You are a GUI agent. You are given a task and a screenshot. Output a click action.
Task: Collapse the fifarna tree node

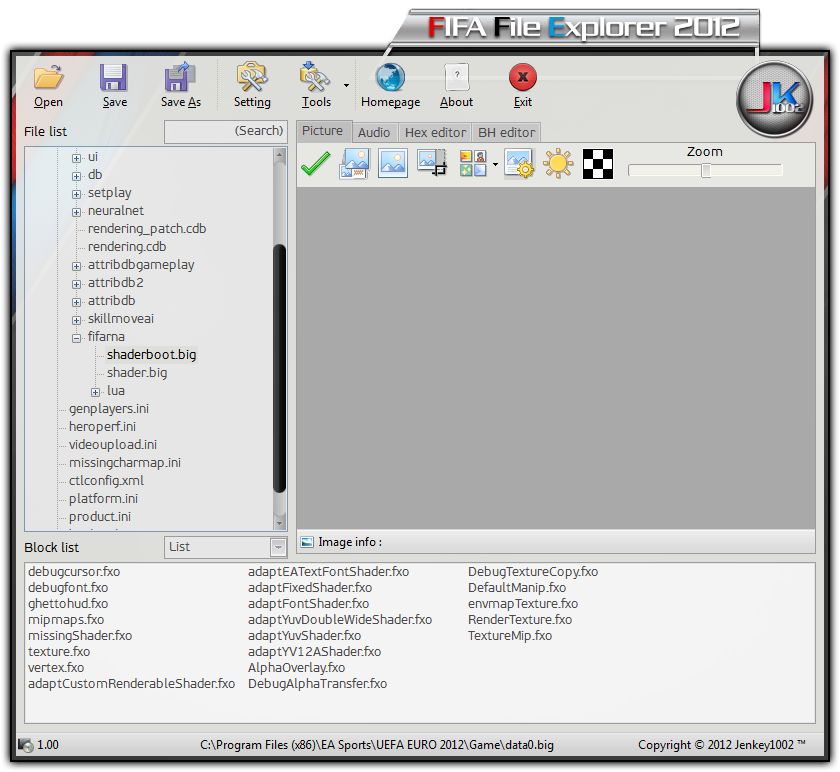77,338
